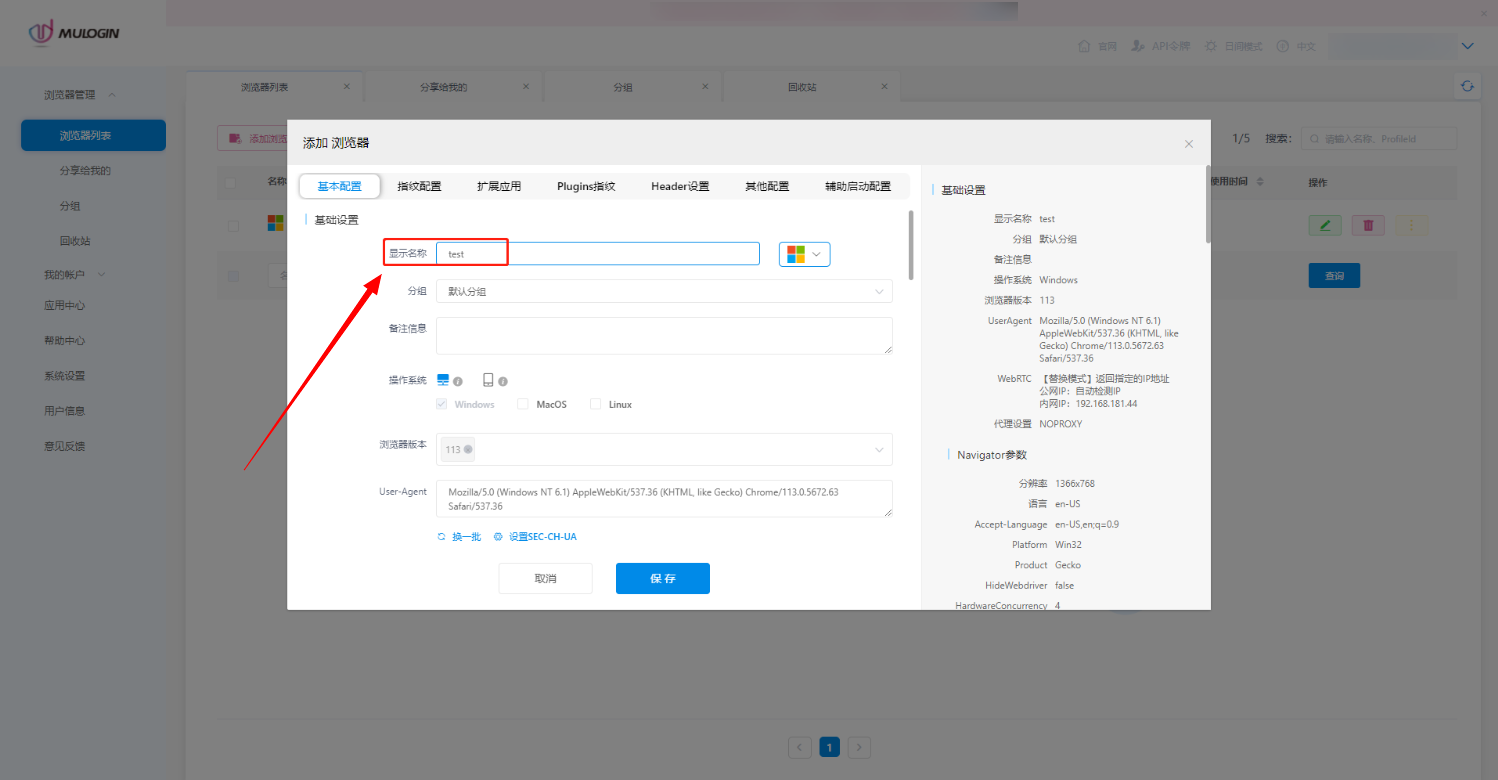
Task: Open the yellow three-dots more options icon
Action: [1411, 225]
